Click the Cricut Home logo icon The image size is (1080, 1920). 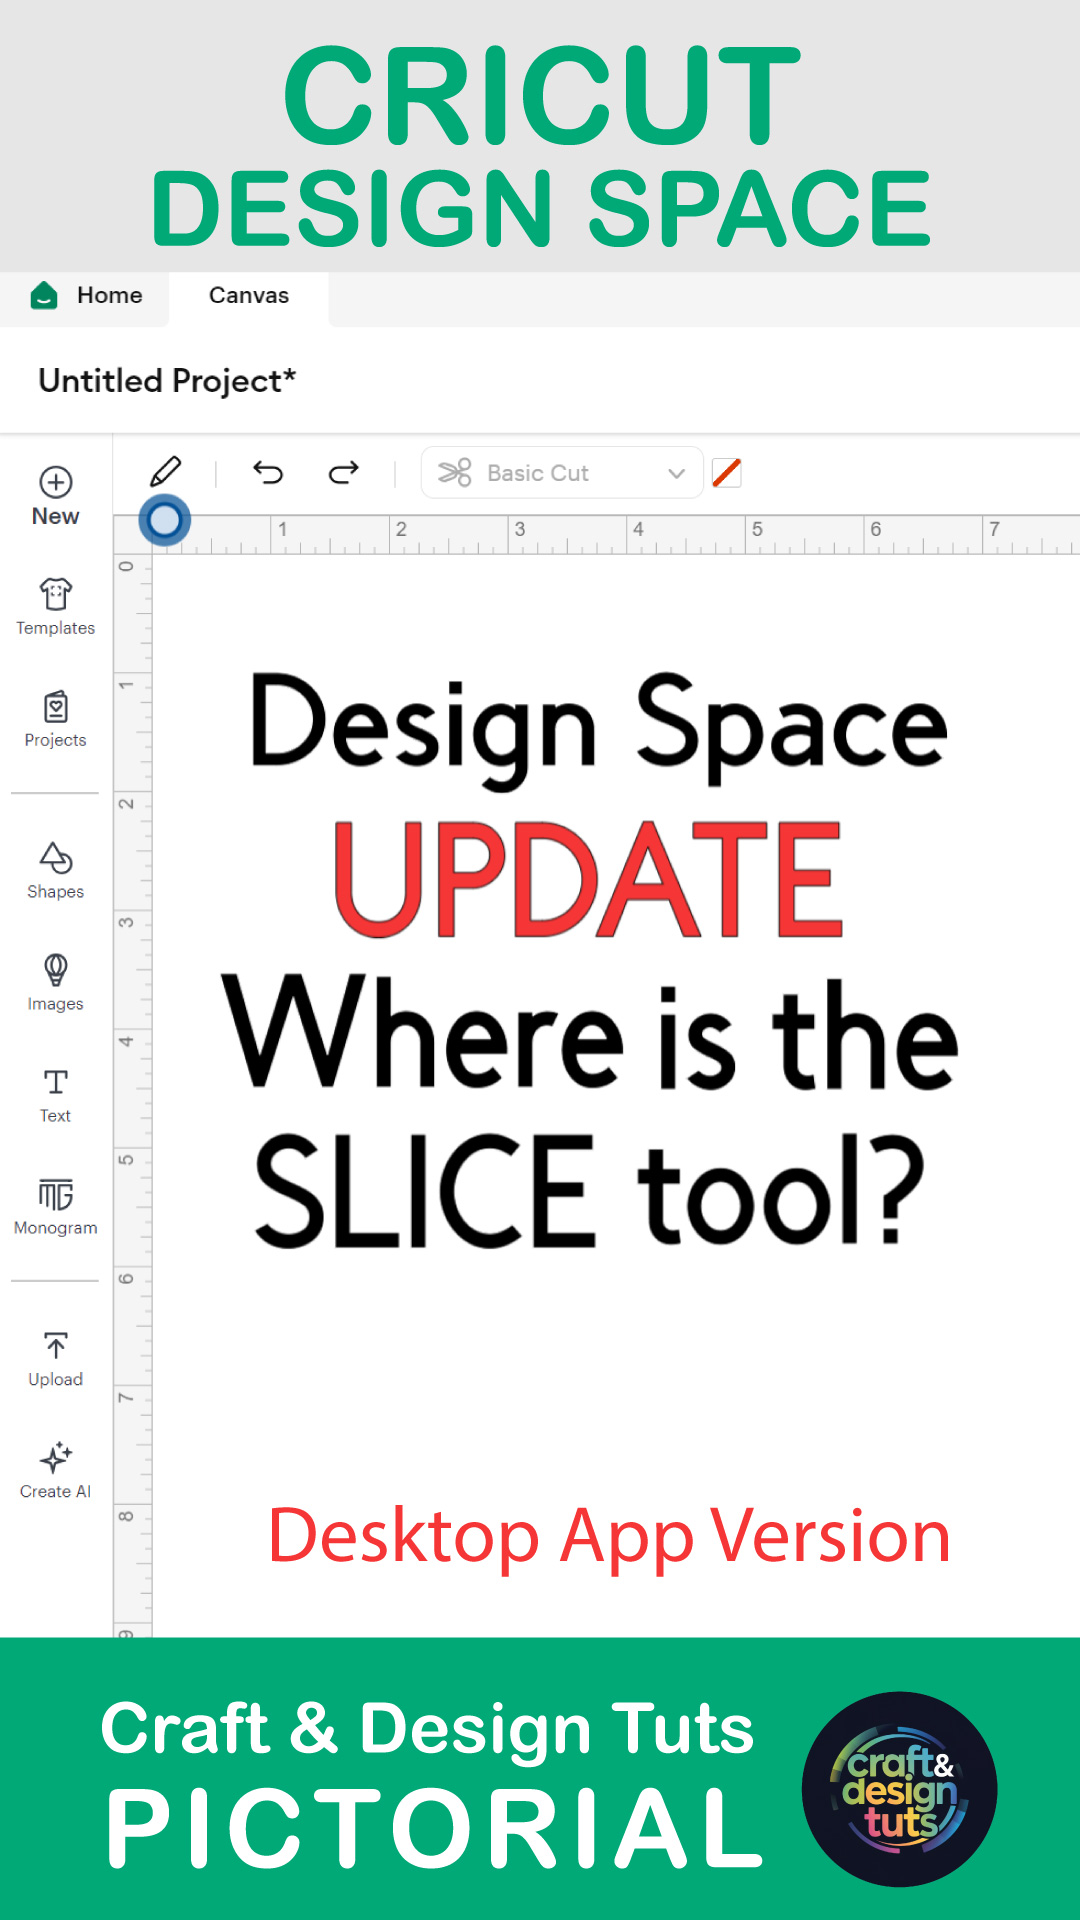point(44,295)
